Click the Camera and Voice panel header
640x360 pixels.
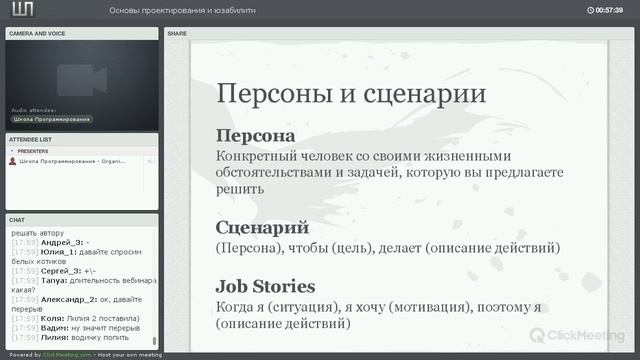coord(82,33)
